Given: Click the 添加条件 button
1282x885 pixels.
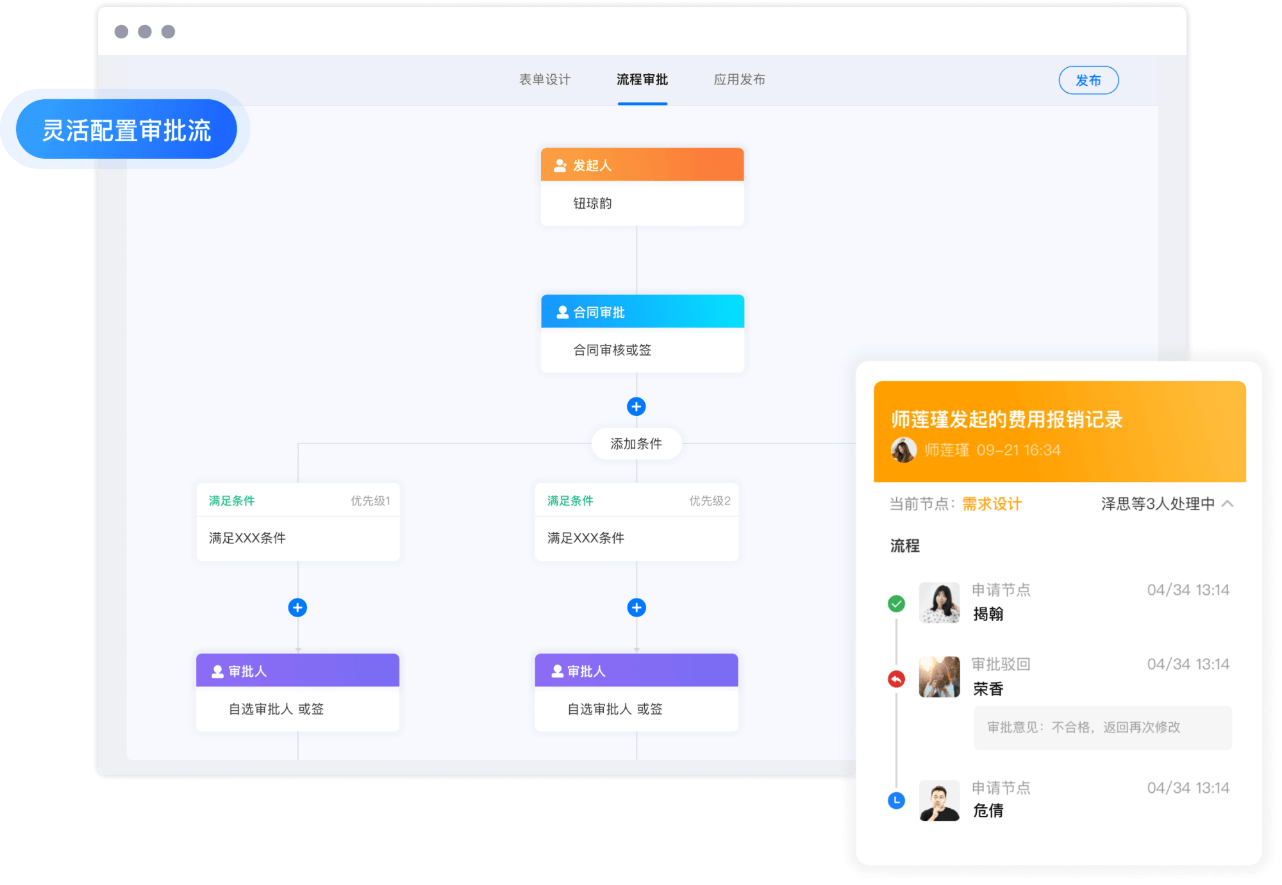Looking at the screenshot, I should (636, 444).
